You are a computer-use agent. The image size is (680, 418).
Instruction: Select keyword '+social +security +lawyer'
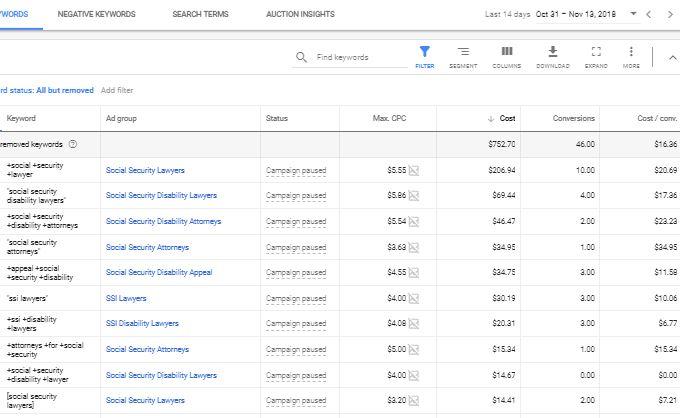coord(35,170)
